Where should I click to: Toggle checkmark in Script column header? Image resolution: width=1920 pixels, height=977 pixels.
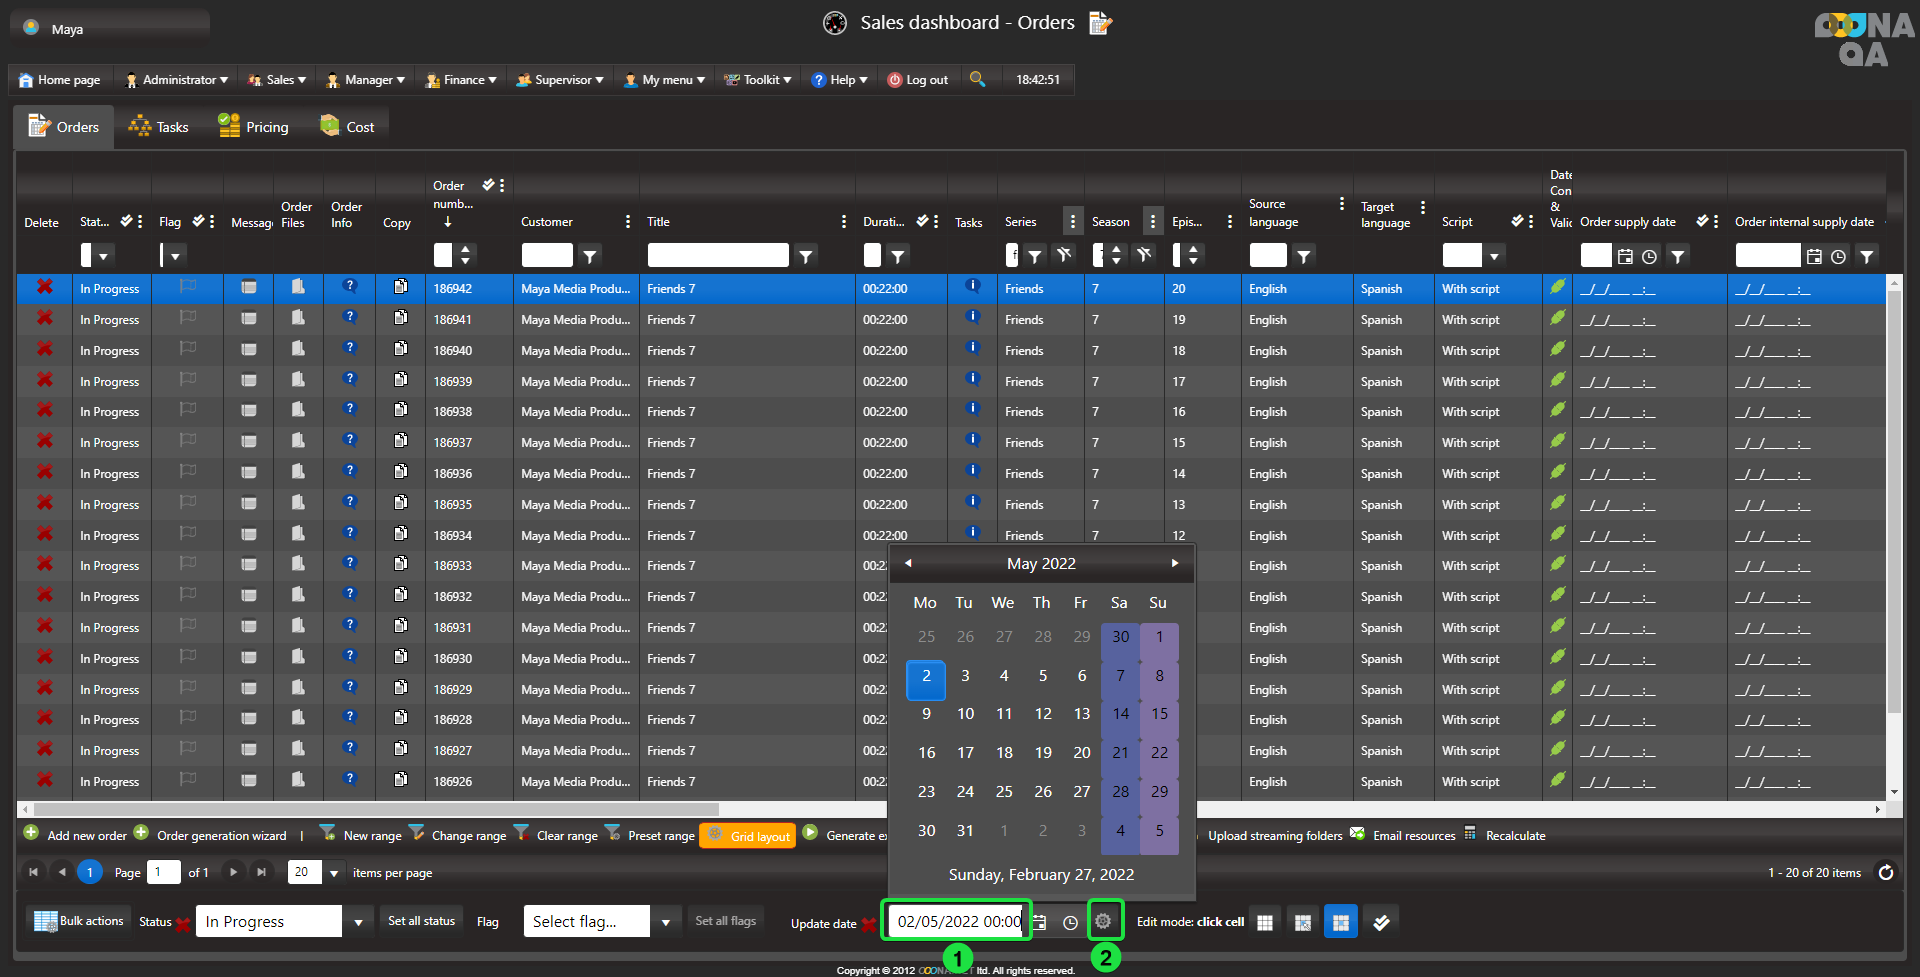click(x=1517, y=221)
